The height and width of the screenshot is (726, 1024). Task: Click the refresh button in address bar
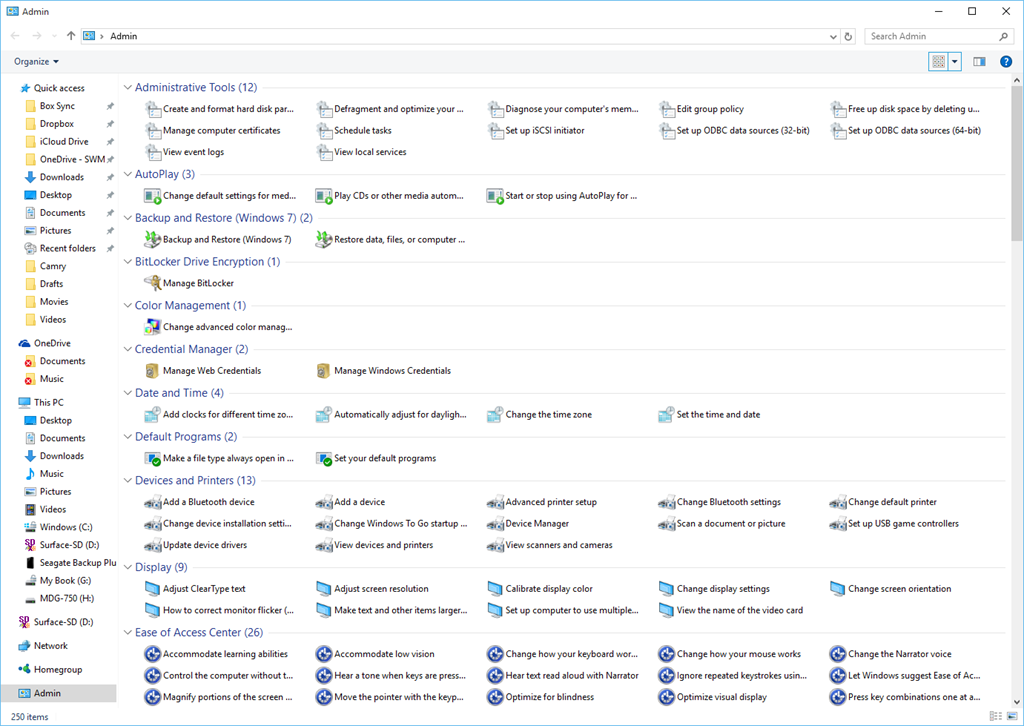coord(849,36)
